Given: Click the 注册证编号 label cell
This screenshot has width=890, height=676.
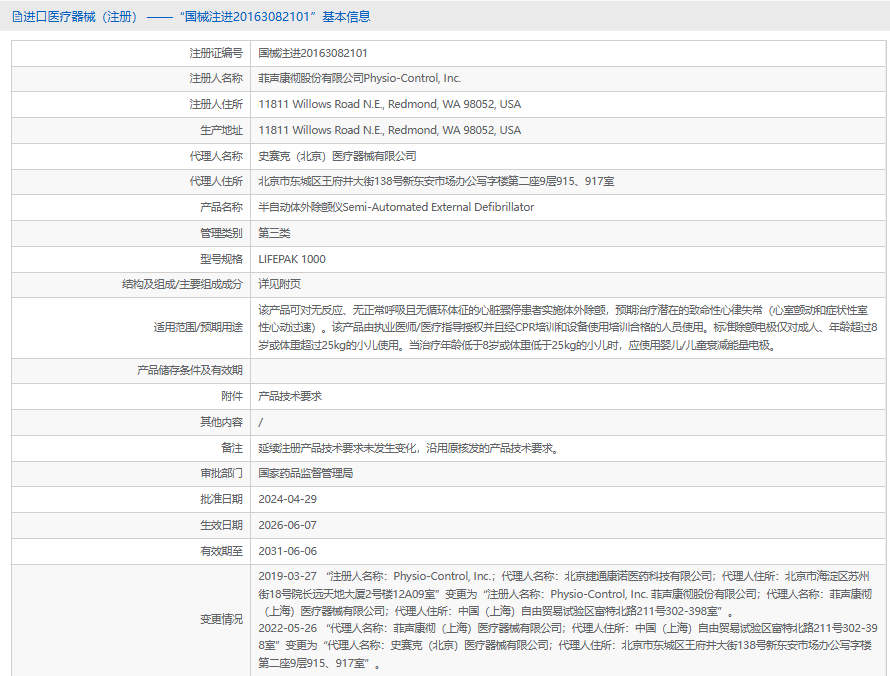Looking at the screenshot, I should 216,53.
